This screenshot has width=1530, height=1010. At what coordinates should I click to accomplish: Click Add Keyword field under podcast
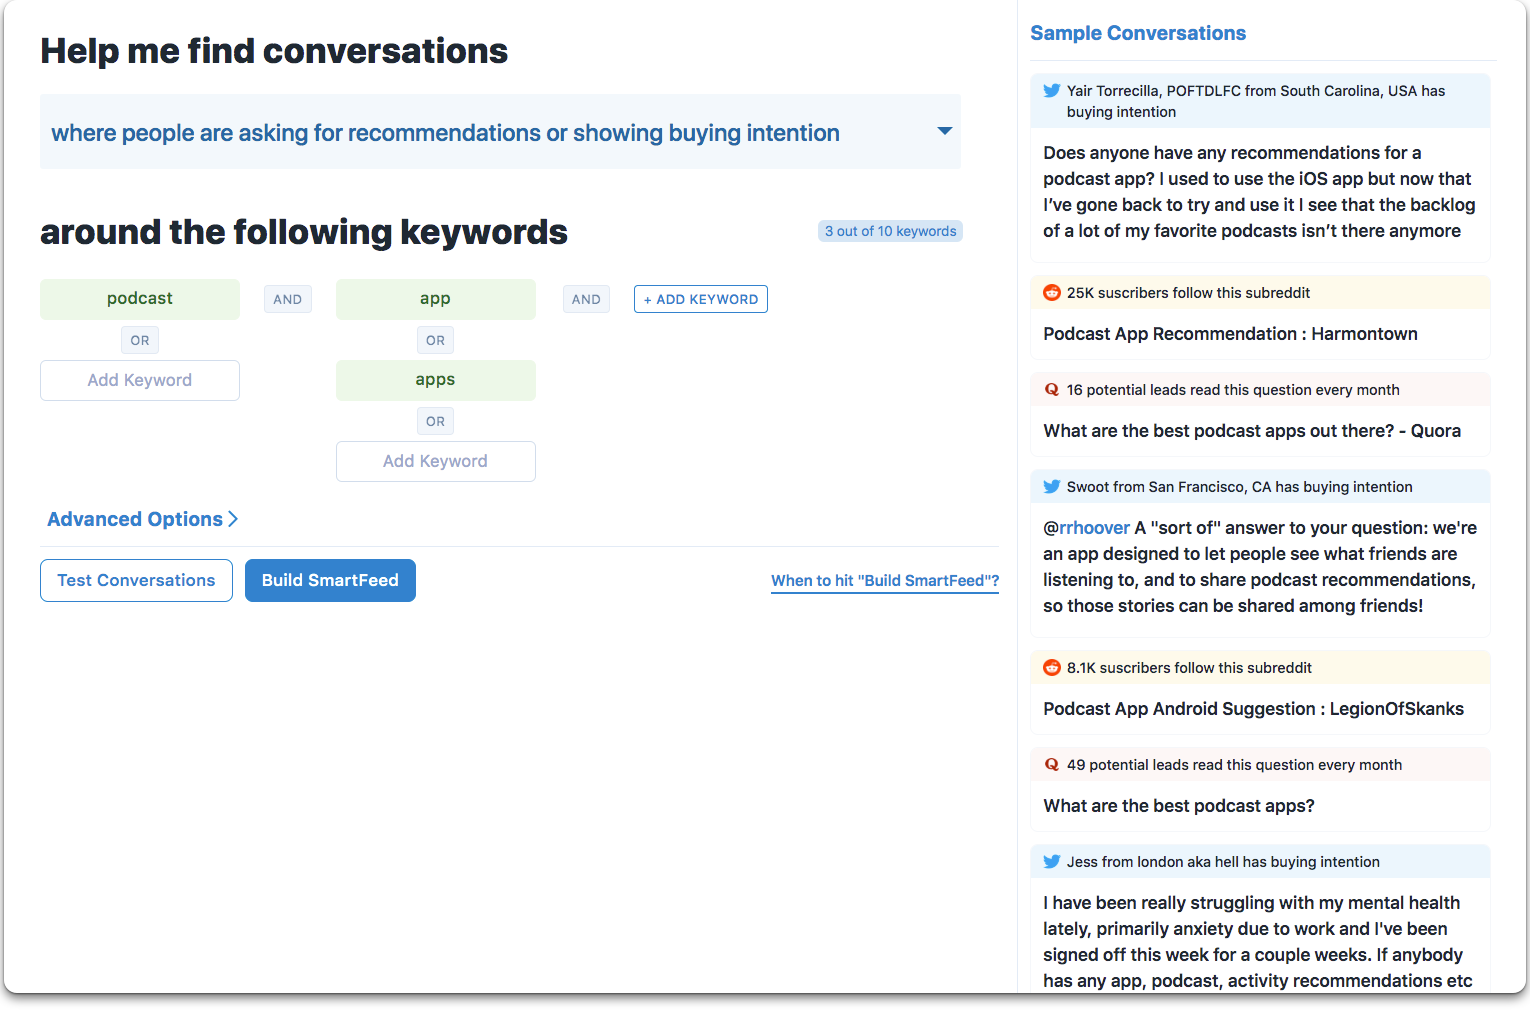coord(140,380)
